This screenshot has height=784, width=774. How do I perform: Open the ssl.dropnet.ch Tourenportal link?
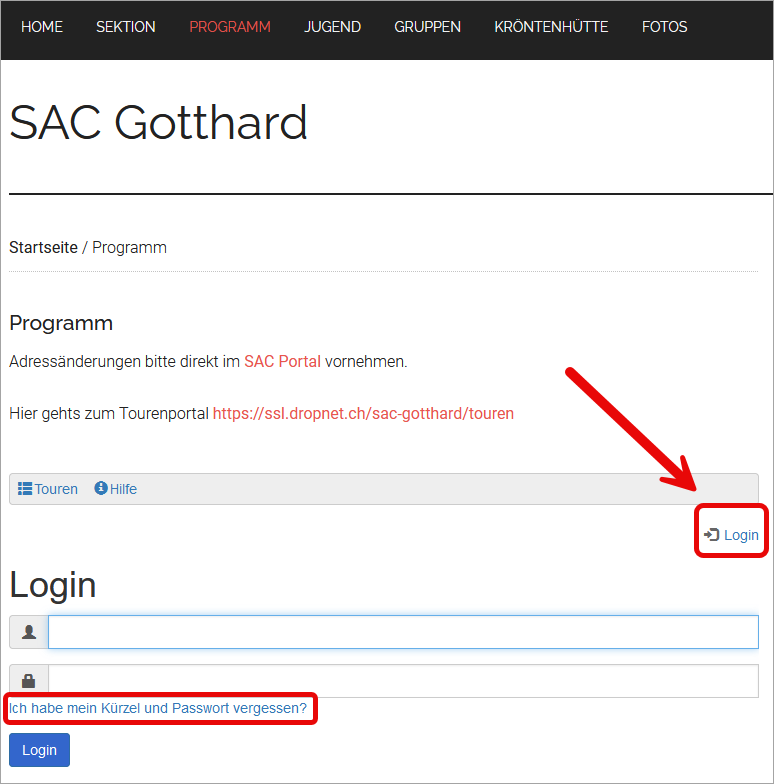point(364,414)
